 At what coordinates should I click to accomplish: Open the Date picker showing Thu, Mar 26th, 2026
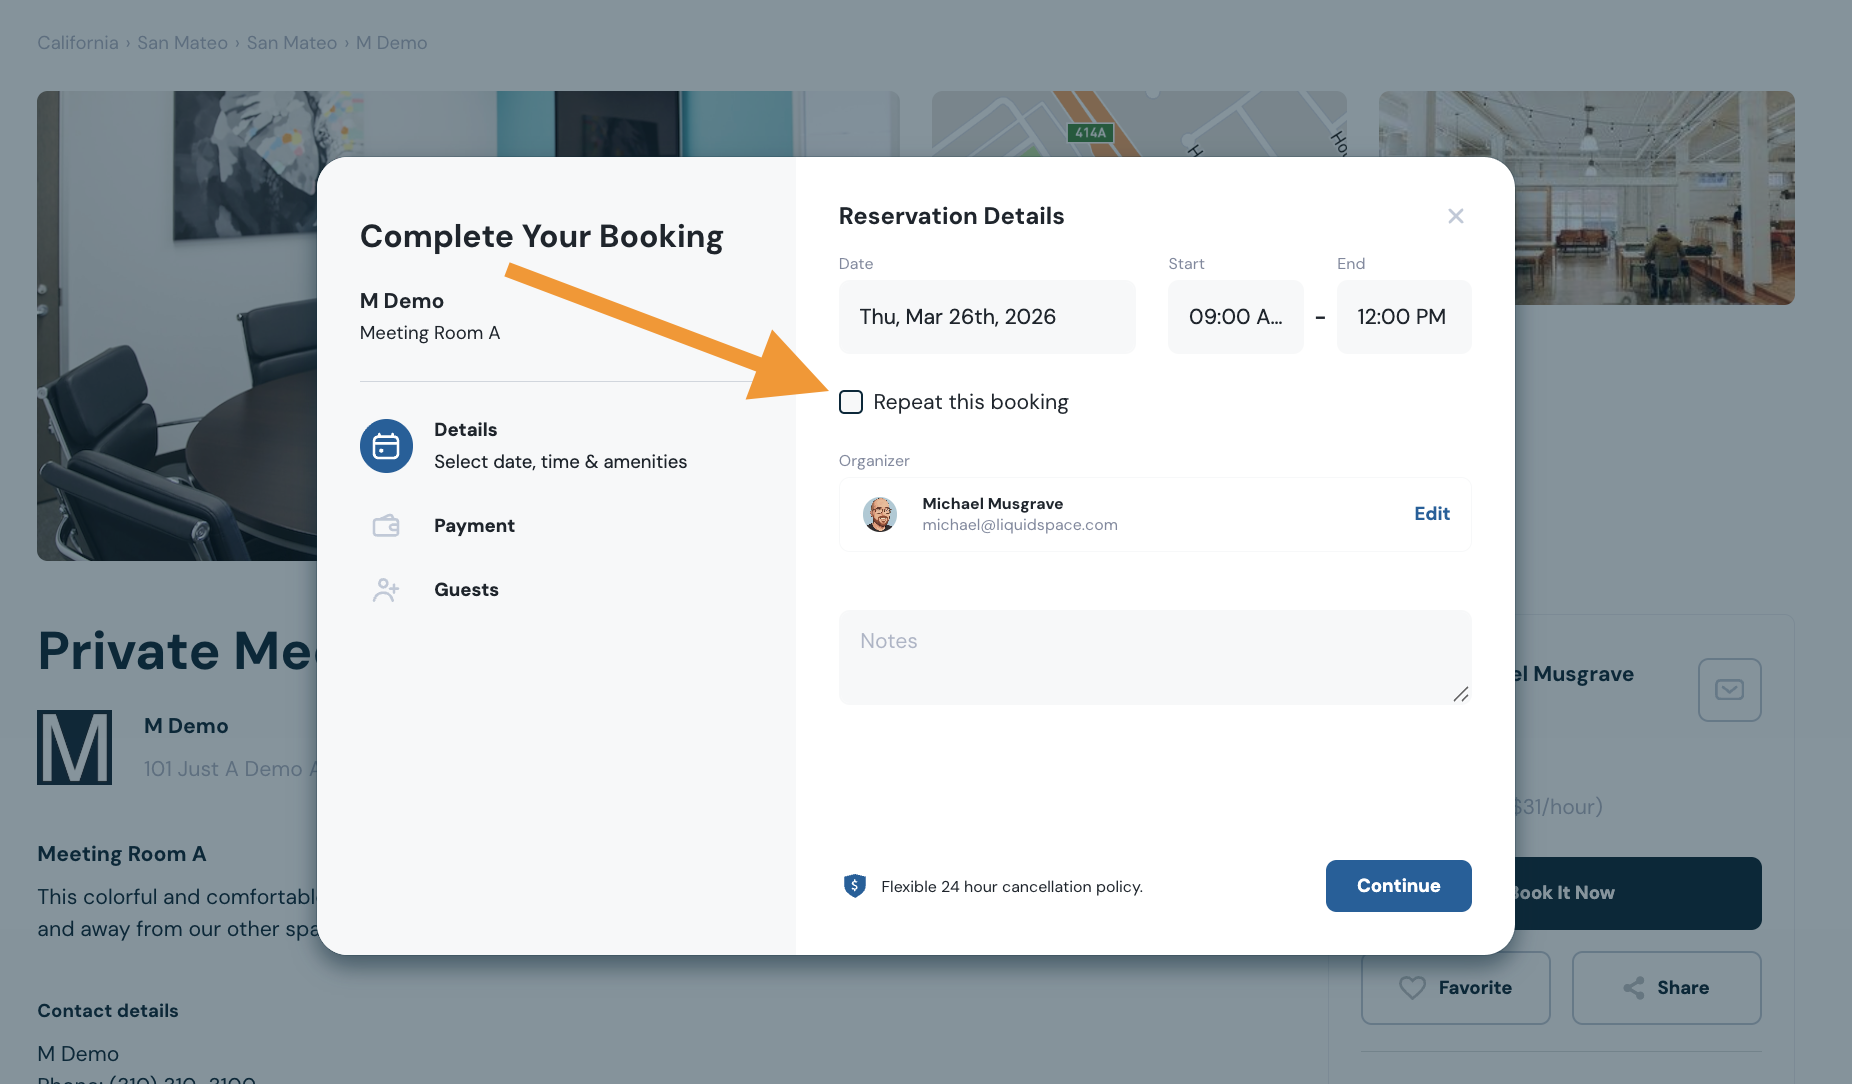pyautogui.click(x=987, y=317)
